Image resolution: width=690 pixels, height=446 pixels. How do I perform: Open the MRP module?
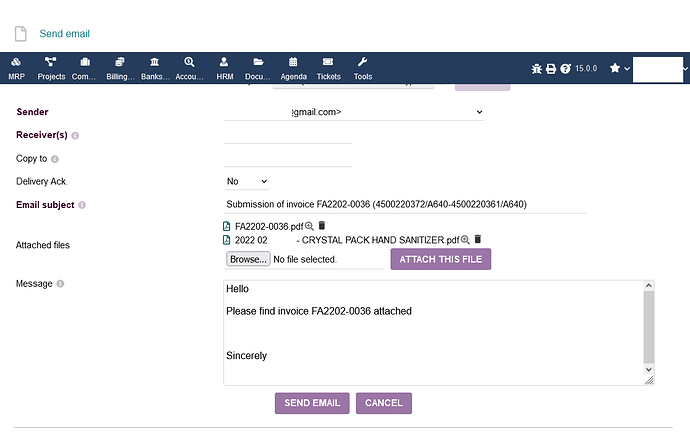[16, 67]
